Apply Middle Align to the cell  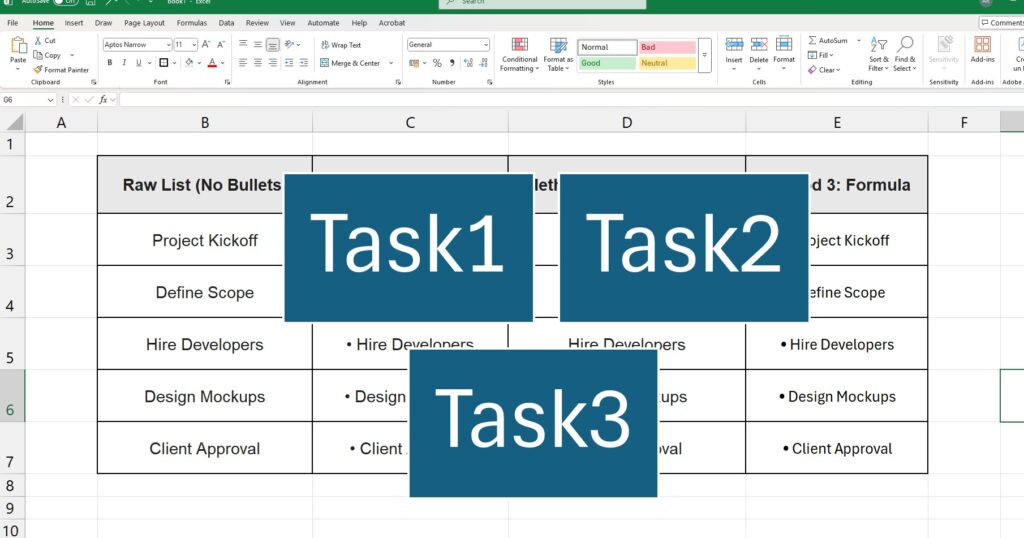point(257,44)
